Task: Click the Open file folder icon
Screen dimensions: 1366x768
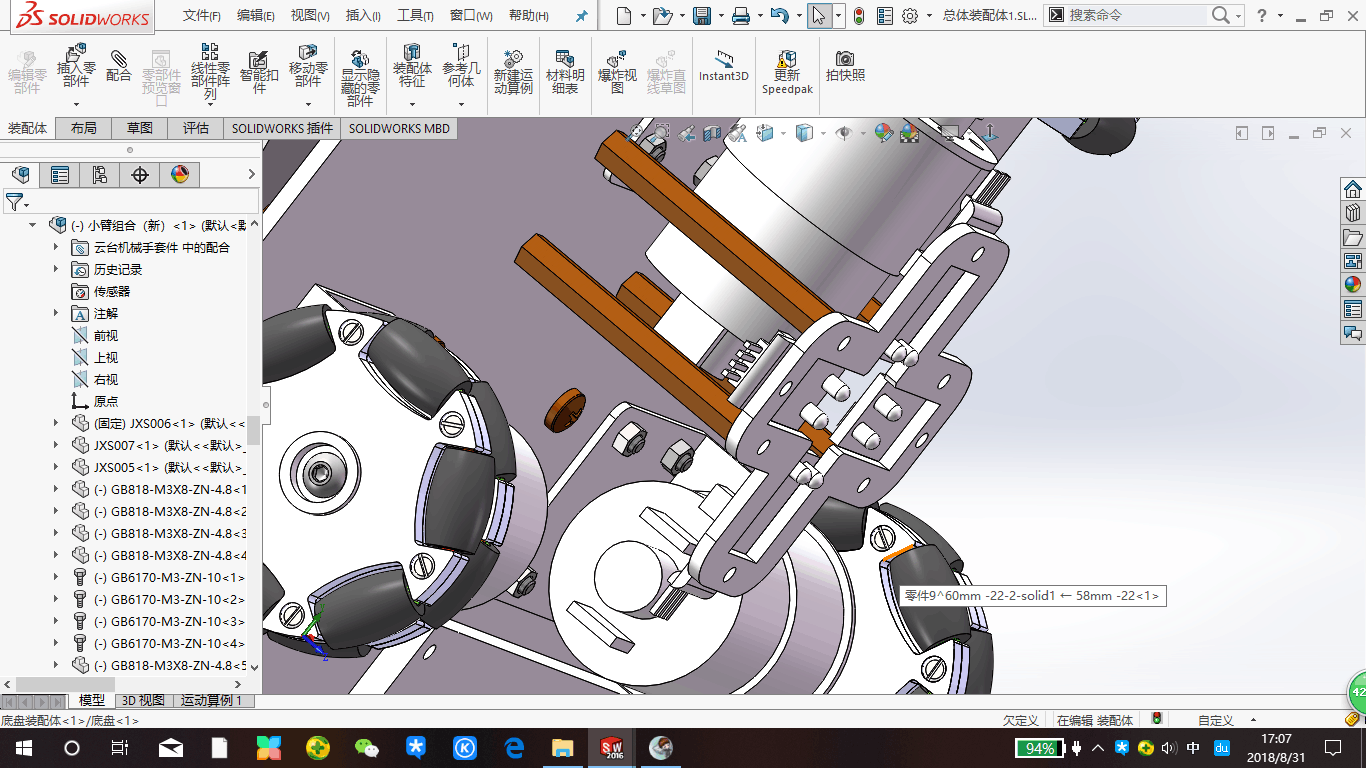Action: [661, 16]
